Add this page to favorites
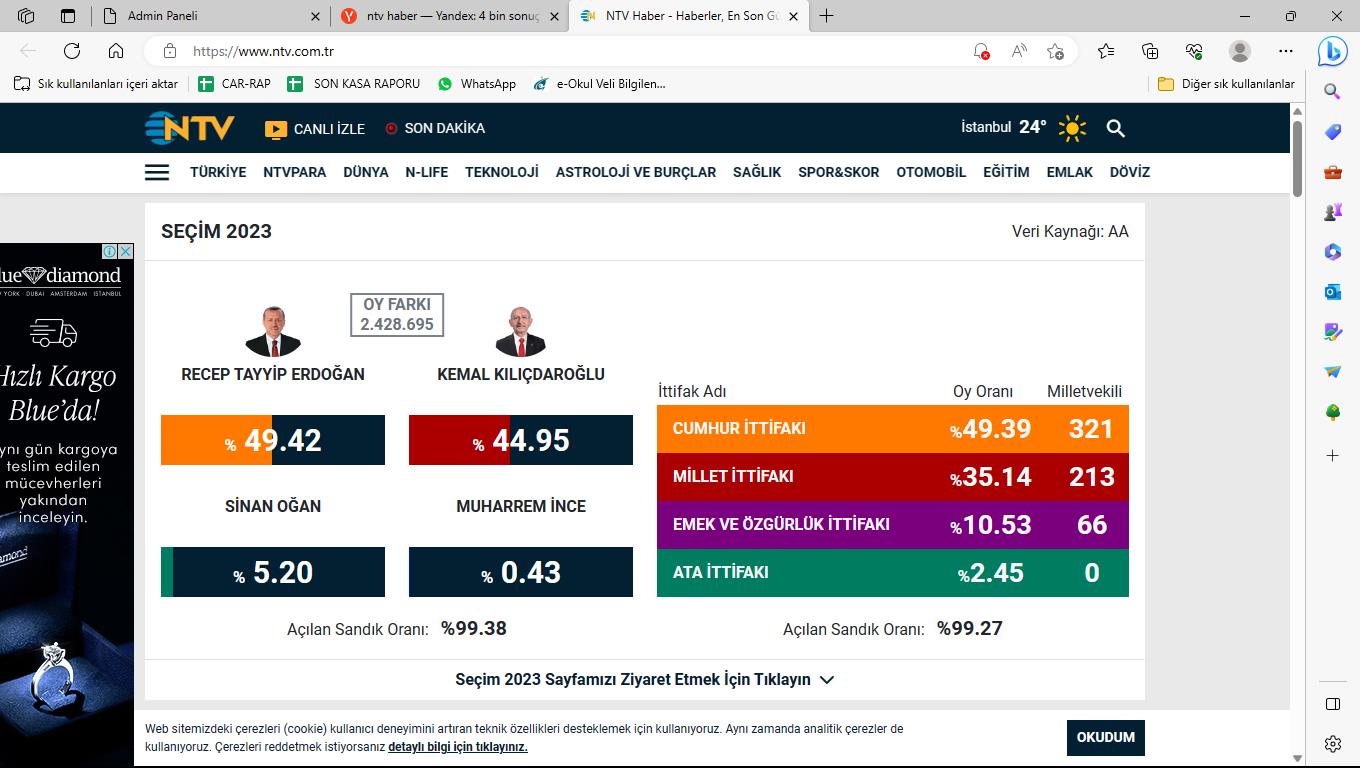 point(1055,51)
